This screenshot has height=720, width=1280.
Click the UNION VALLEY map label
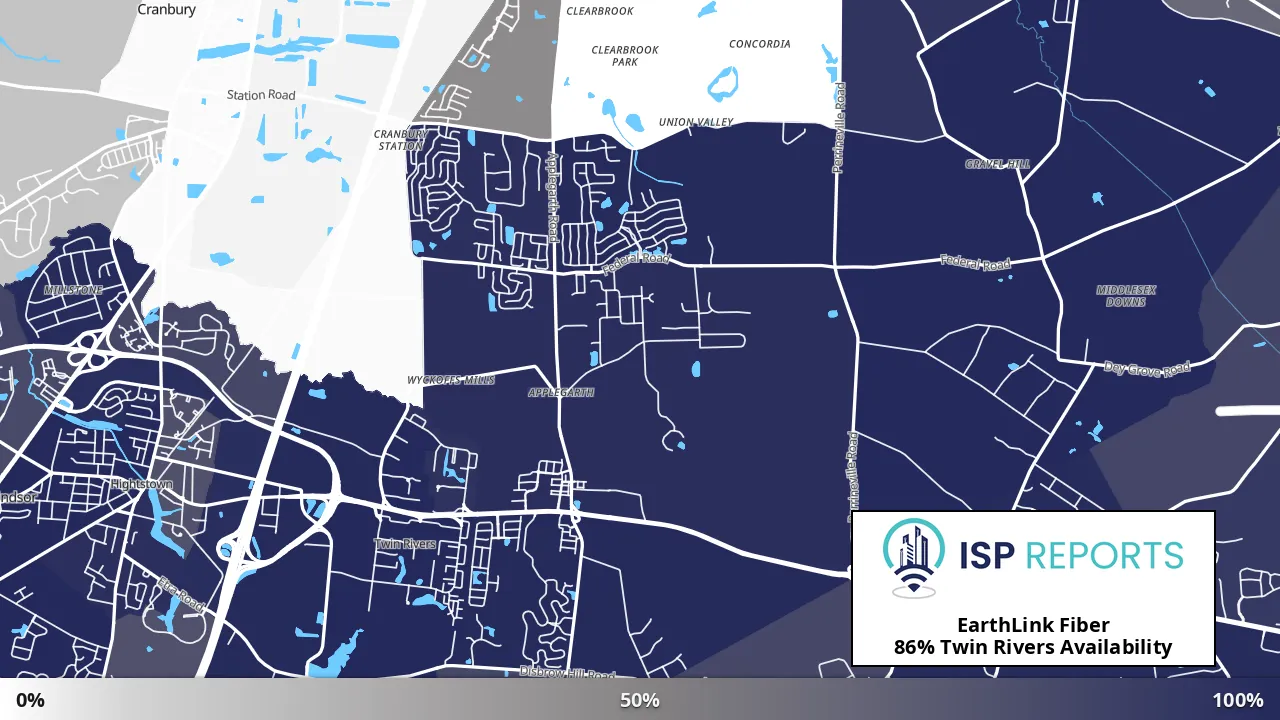[x=696, y=122]
